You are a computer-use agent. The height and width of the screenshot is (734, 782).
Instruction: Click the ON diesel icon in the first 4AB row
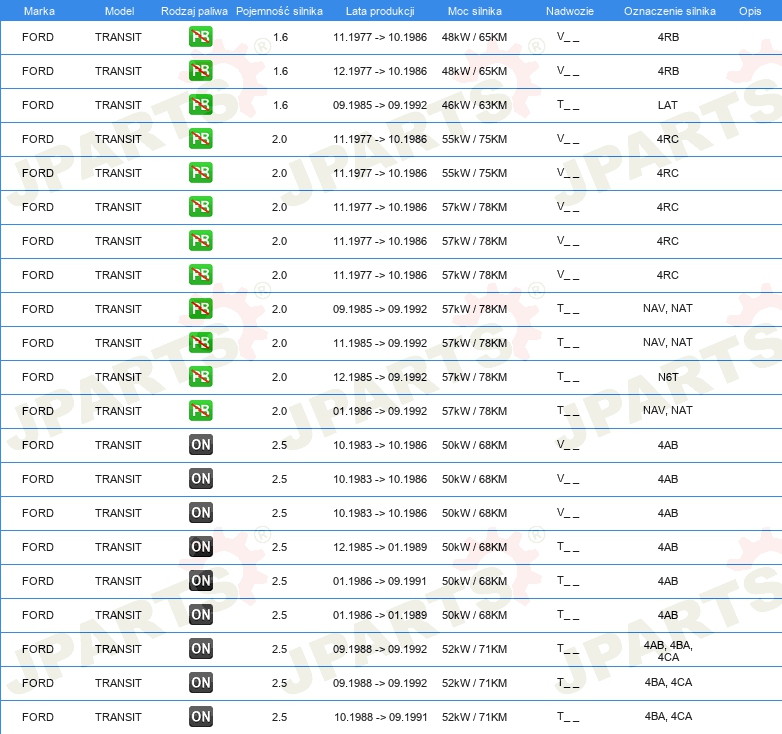pos(200,445)
